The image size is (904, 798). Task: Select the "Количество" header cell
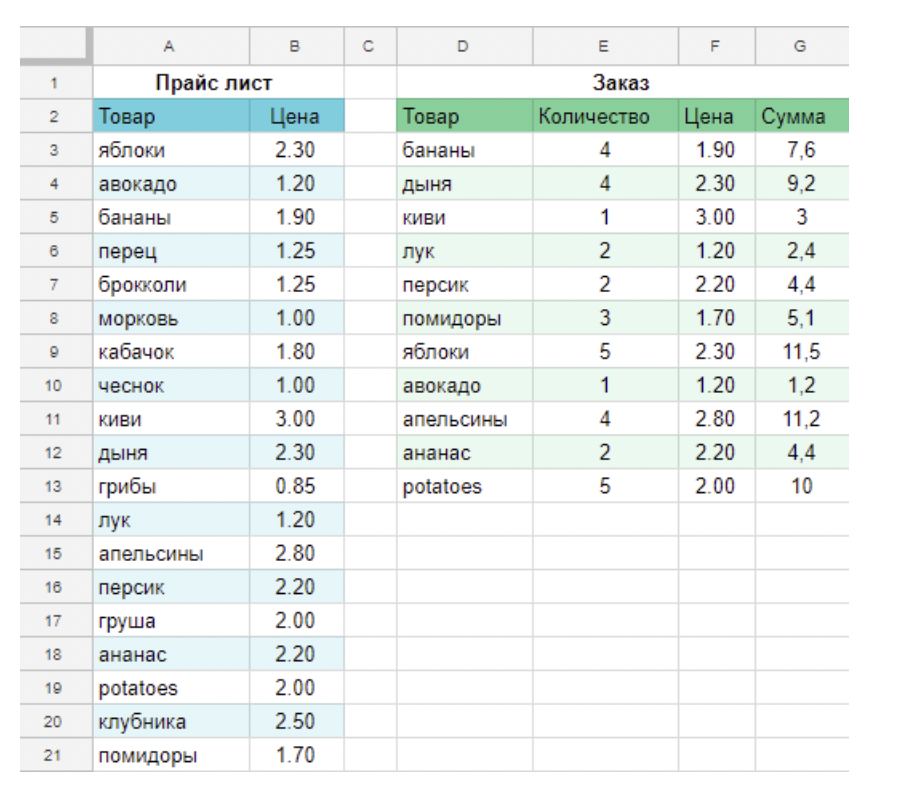tap(604, 117)
